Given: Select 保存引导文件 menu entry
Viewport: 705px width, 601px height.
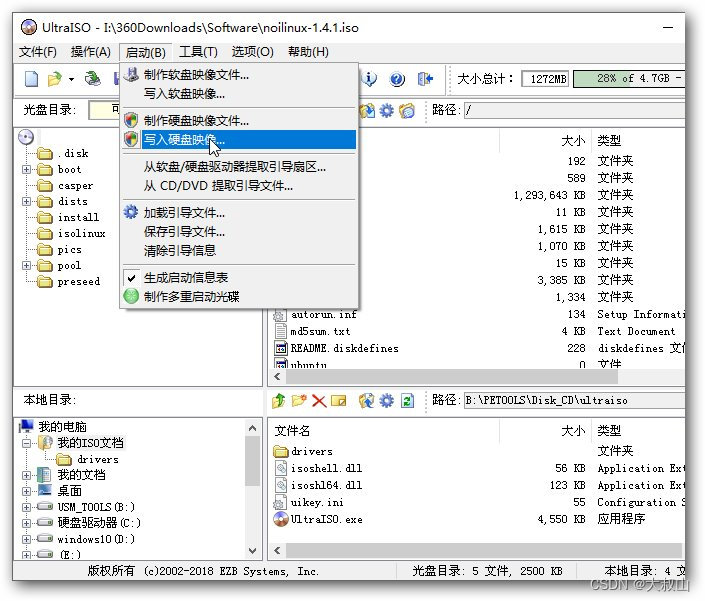Looking at the screenshot, I should pos(239,231).
